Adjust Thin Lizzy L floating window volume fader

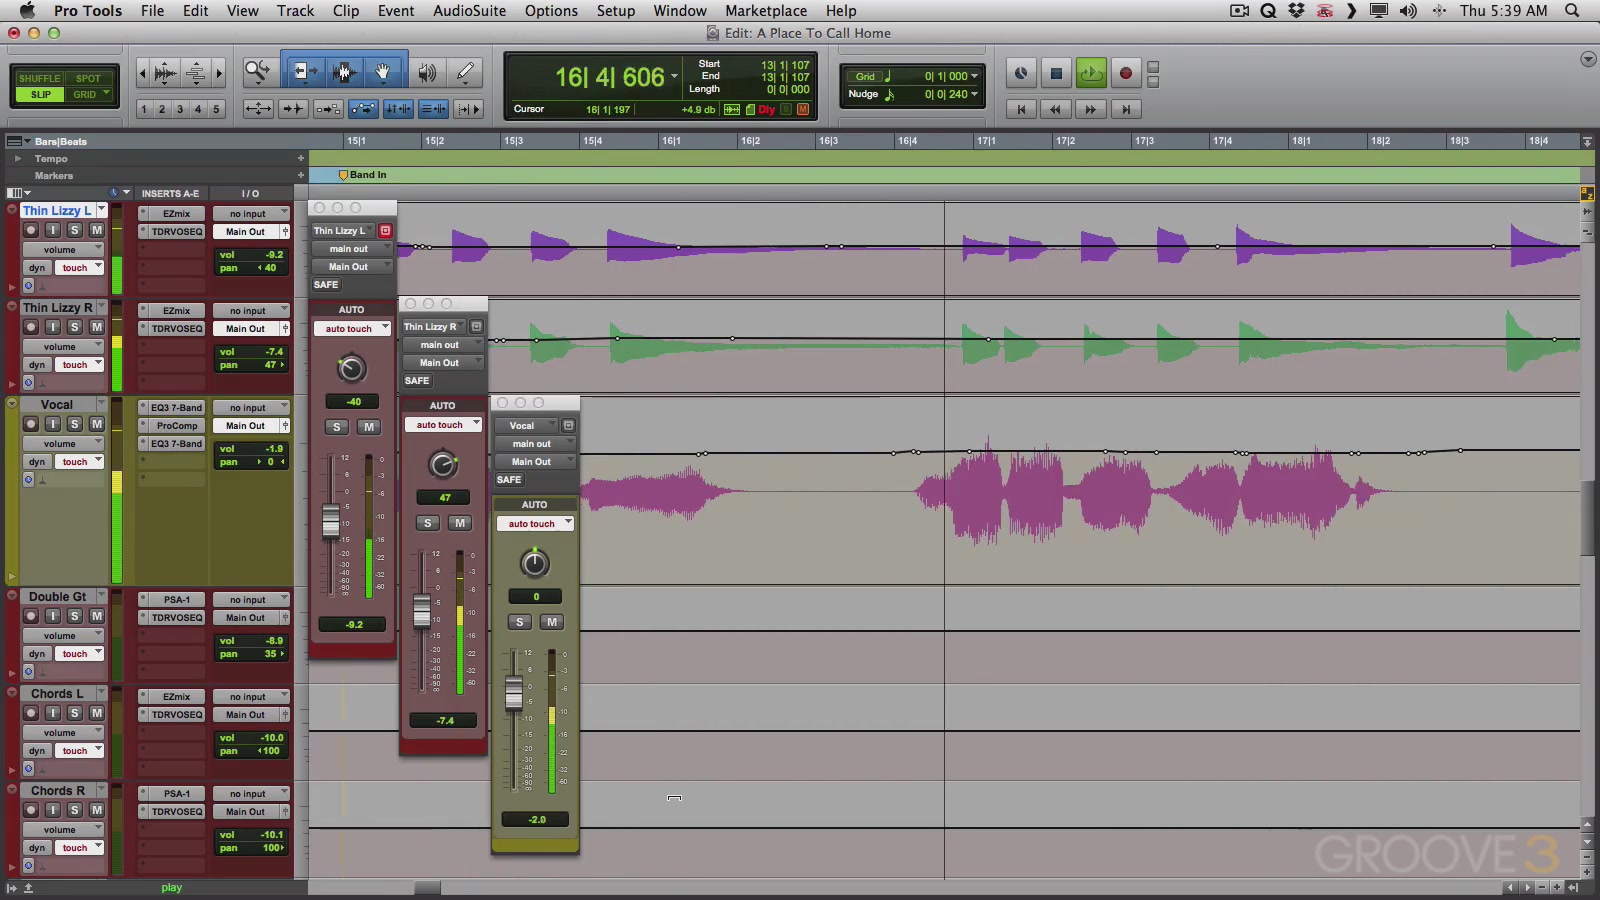(331, 522)
